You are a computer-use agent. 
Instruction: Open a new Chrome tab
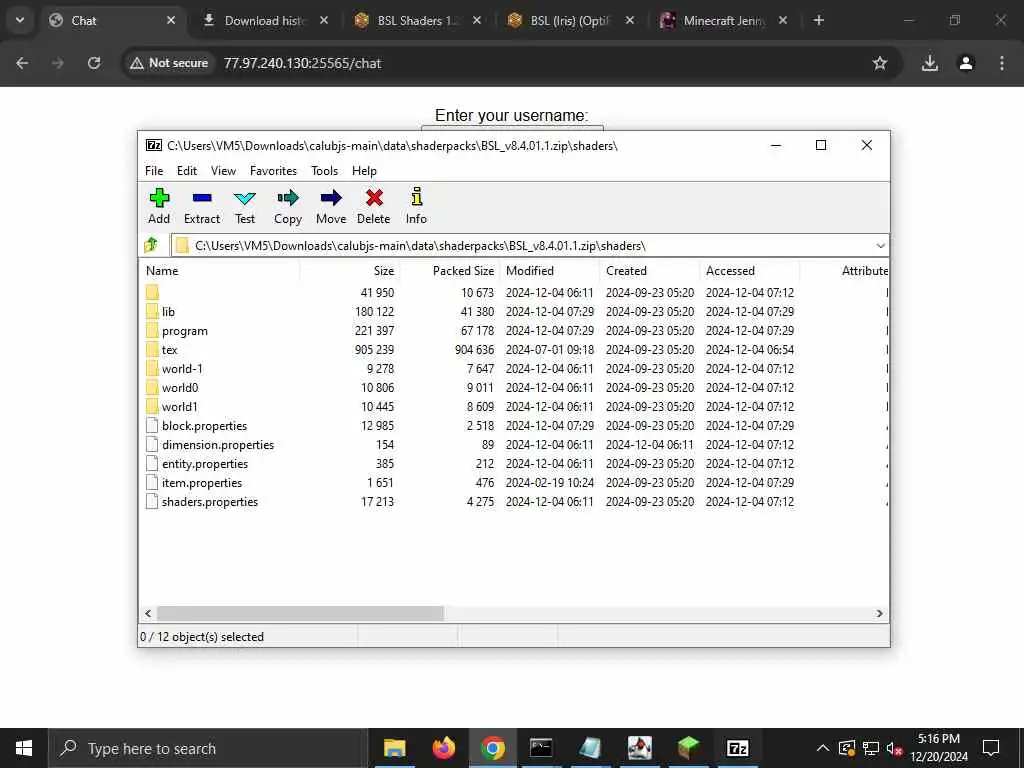click(818, 20)
